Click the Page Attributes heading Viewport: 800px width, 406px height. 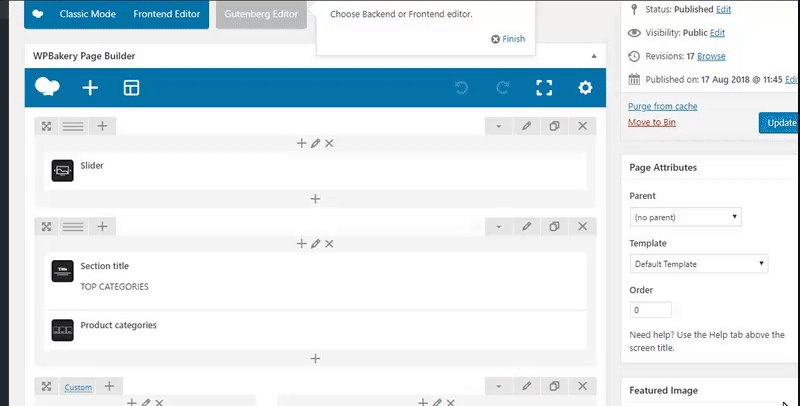663,167
